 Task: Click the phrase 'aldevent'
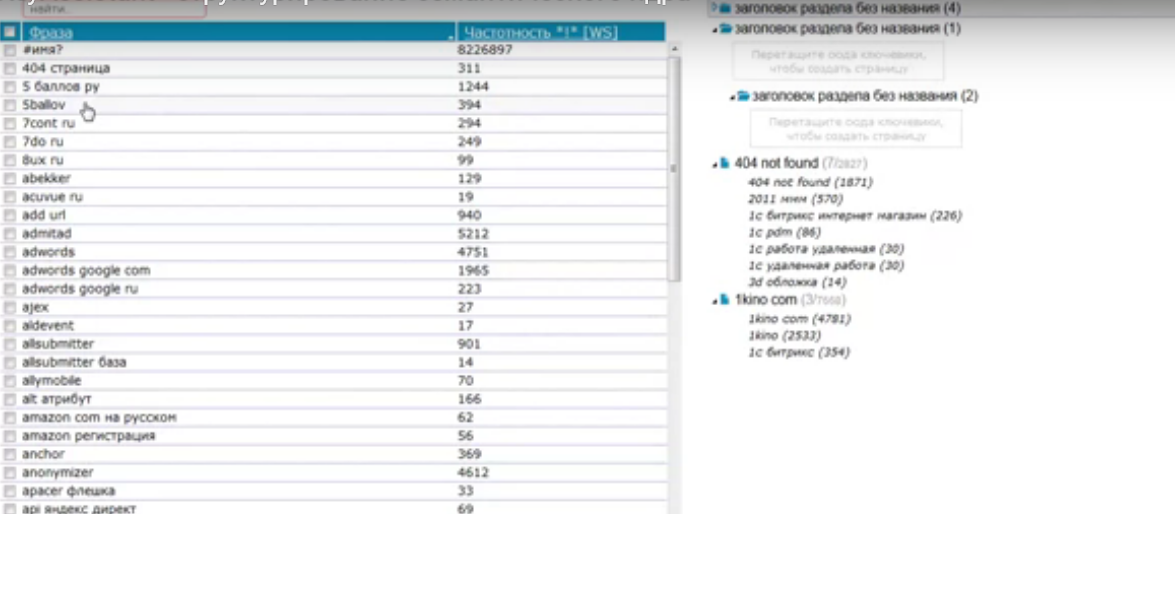(x=48, y=326)
